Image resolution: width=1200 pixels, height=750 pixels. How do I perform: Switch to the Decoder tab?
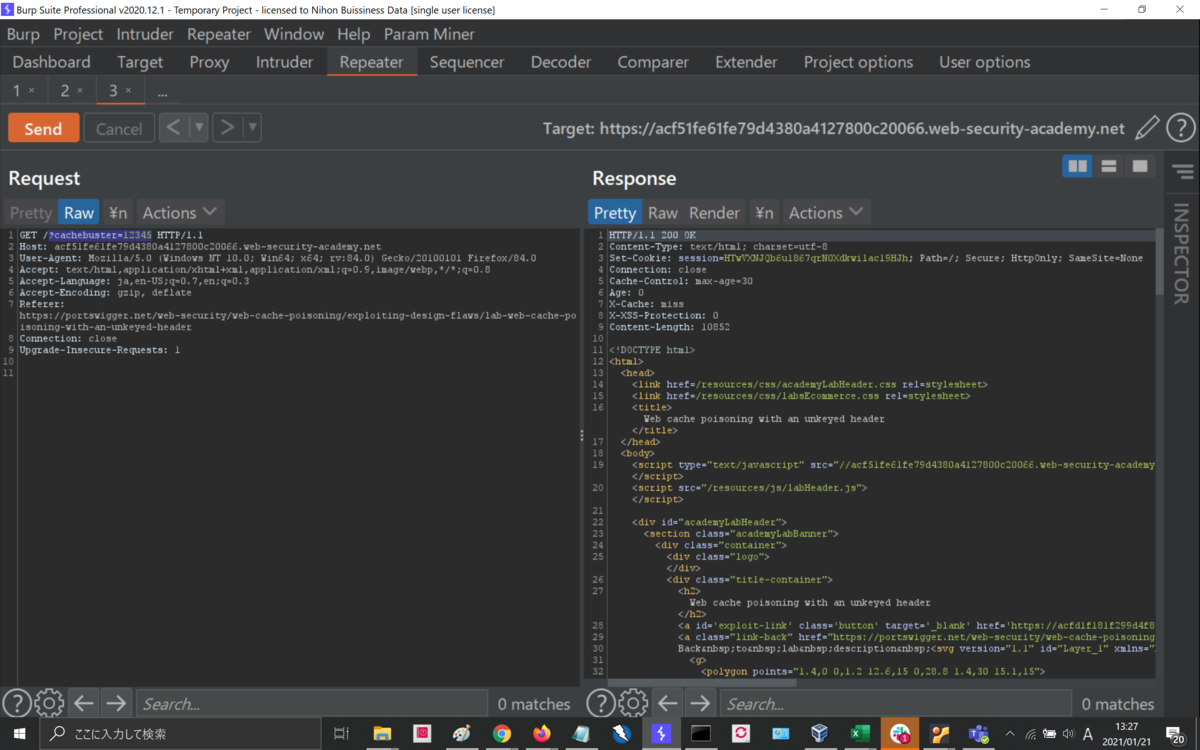coord(561,62)
